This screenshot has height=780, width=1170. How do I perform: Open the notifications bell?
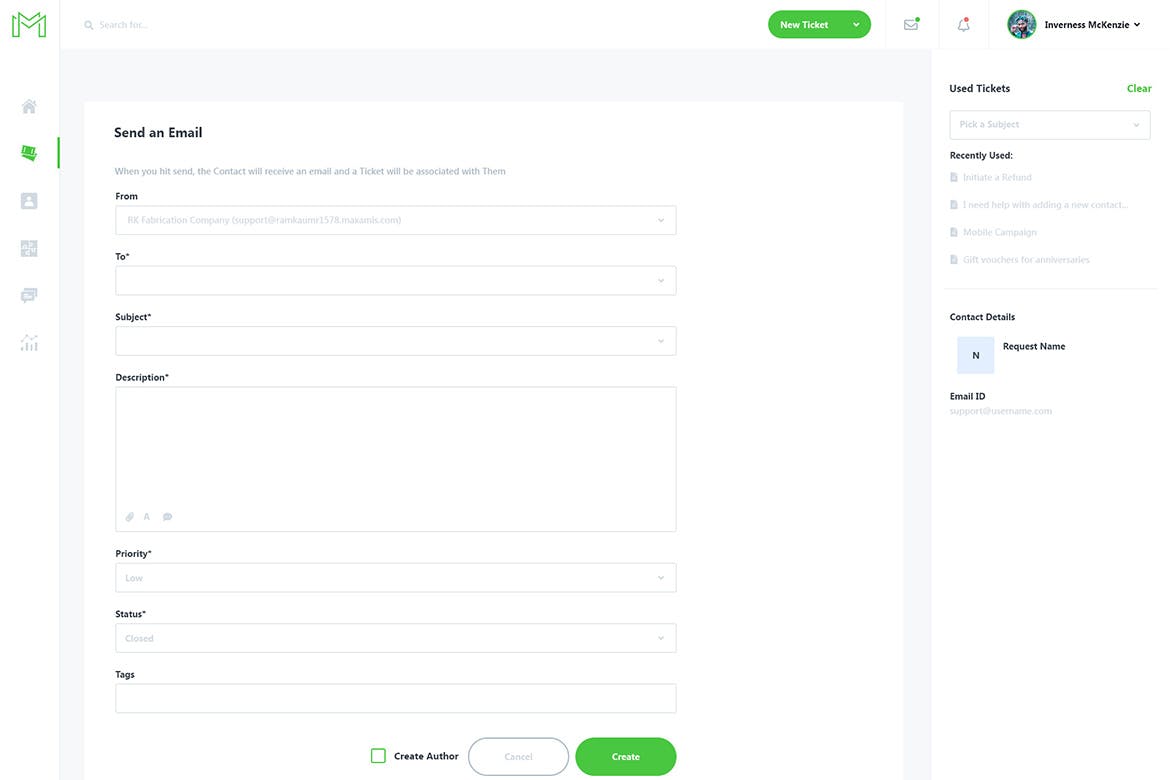pos(963,25)
